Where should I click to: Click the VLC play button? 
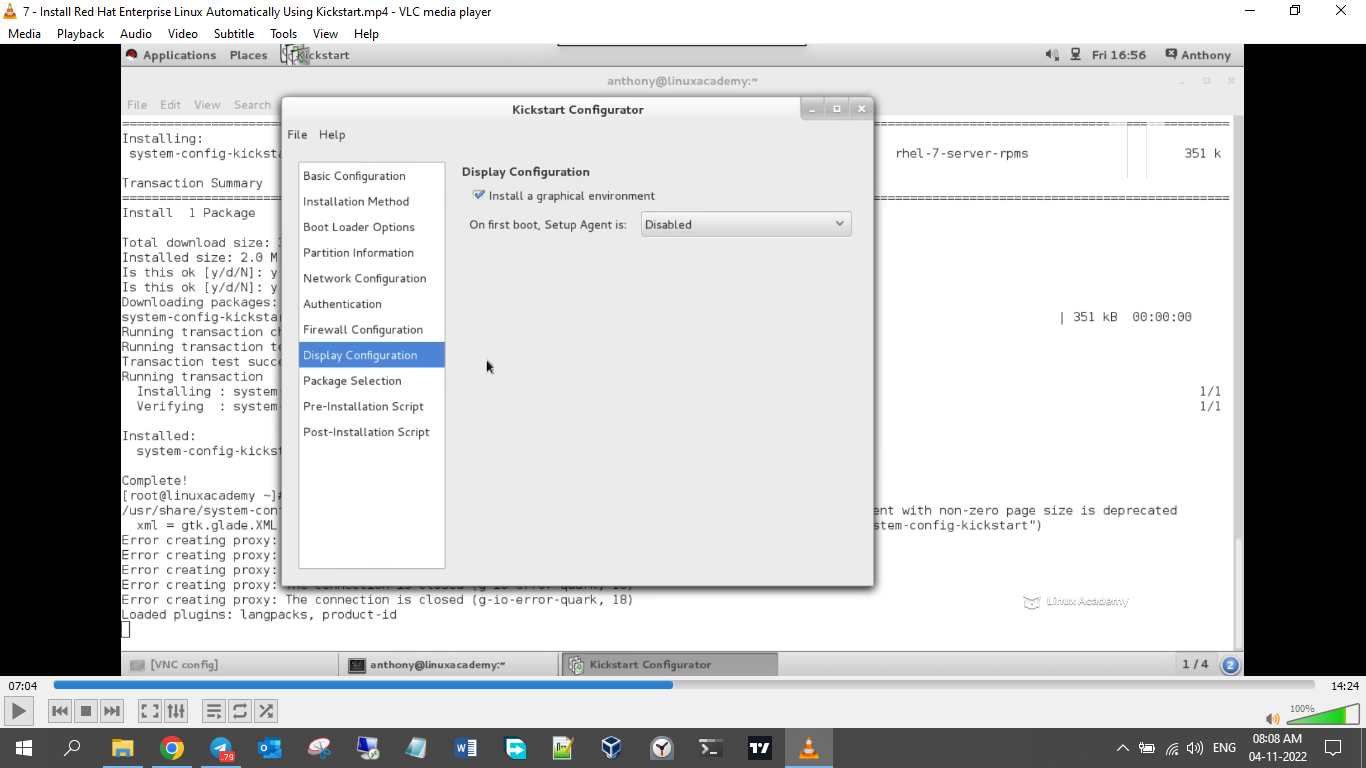pos(18,711)
